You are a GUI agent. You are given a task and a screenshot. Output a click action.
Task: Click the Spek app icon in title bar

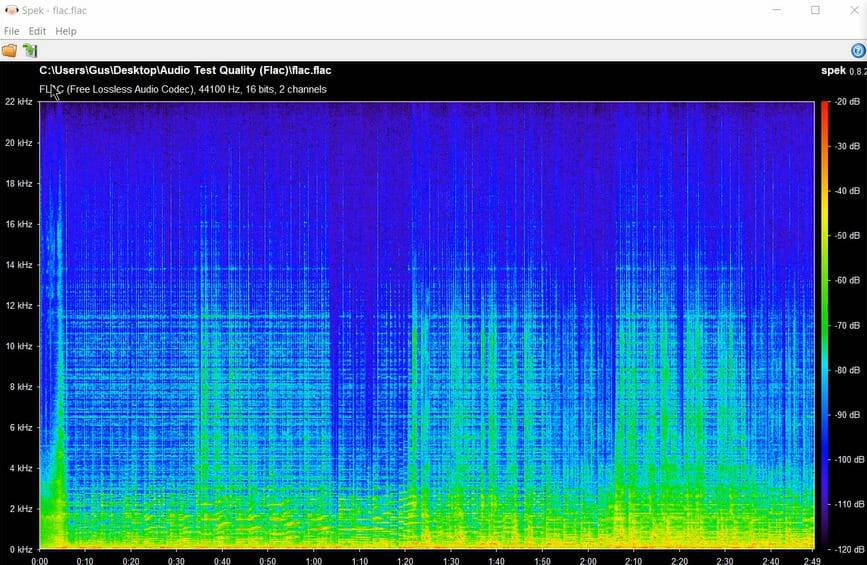pyautogui.click(x=11, y=10)
